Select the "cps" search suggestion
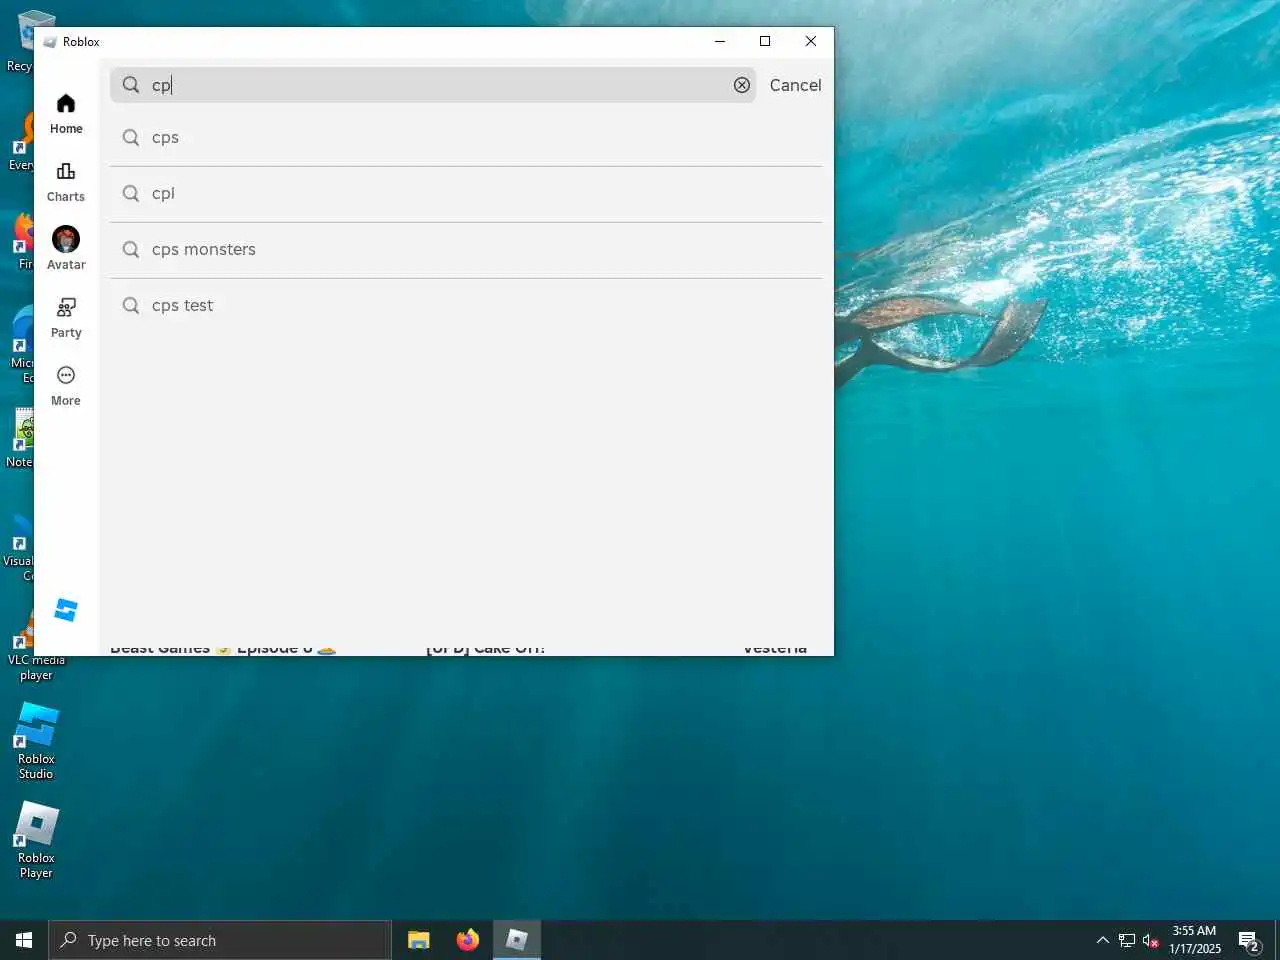This screenshot has width=1280, height=960. point(466,138)
